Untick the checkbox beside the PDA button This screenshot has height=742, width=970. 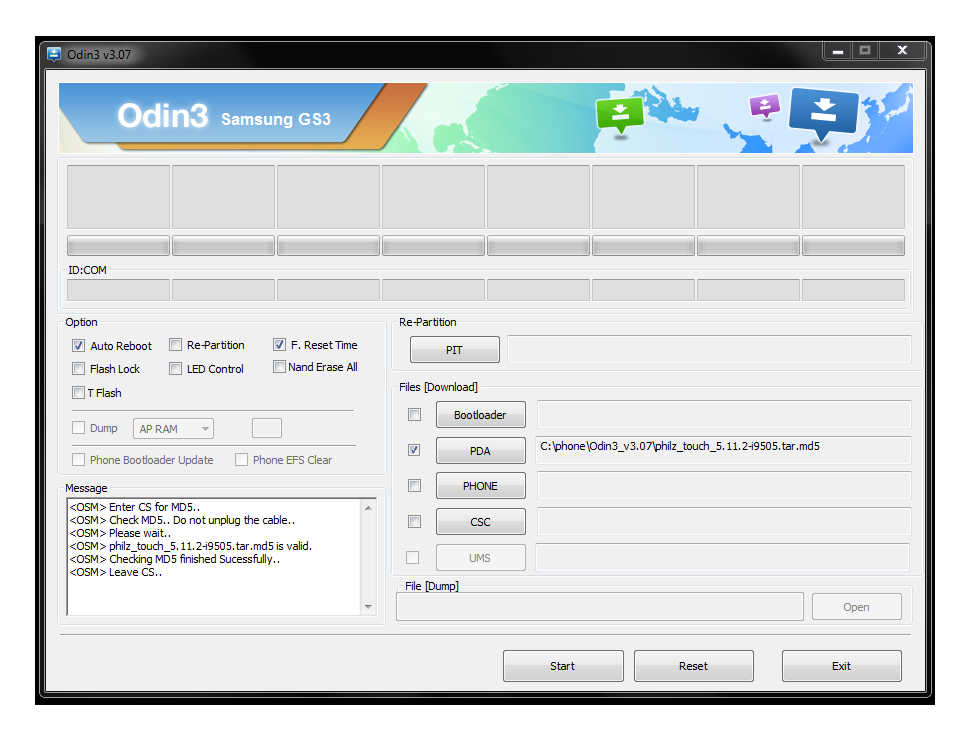pyautogui.click(x=414, y=450)
